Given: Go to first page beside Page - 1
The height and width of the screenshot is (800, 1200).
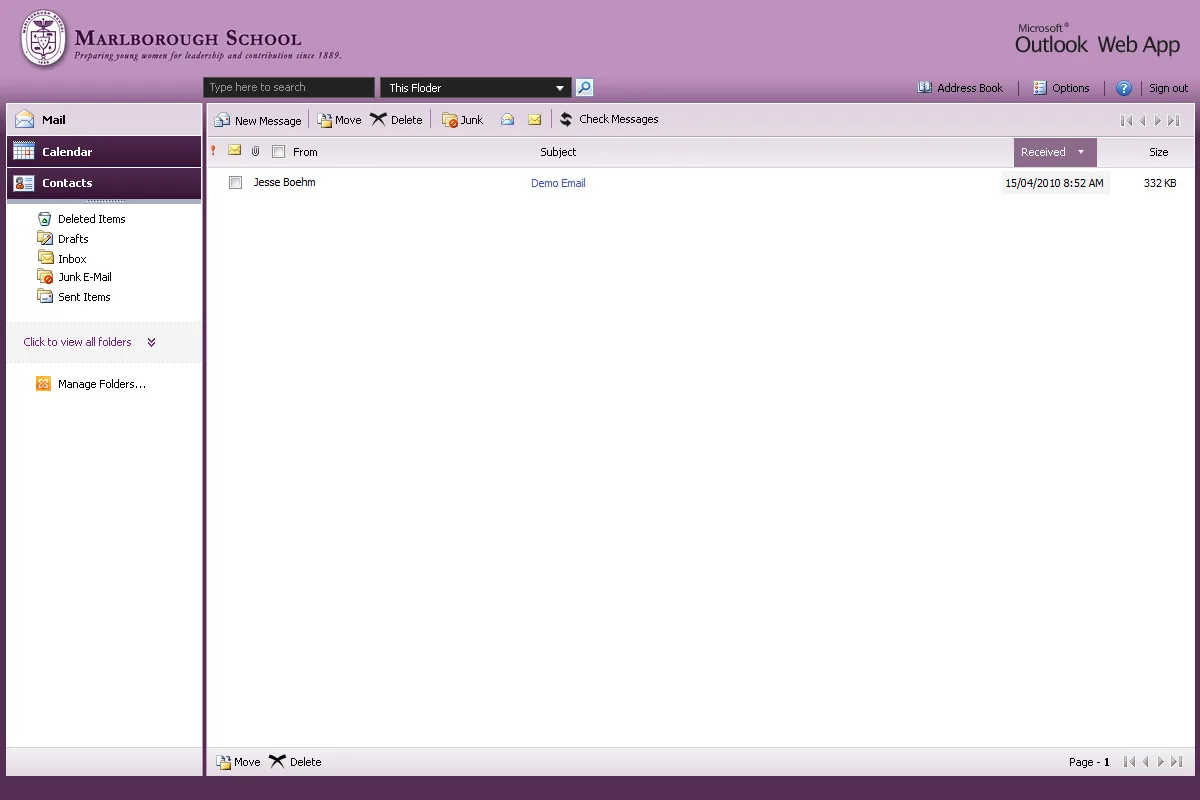Looking at the screenshot, I should click(1130, 762).
